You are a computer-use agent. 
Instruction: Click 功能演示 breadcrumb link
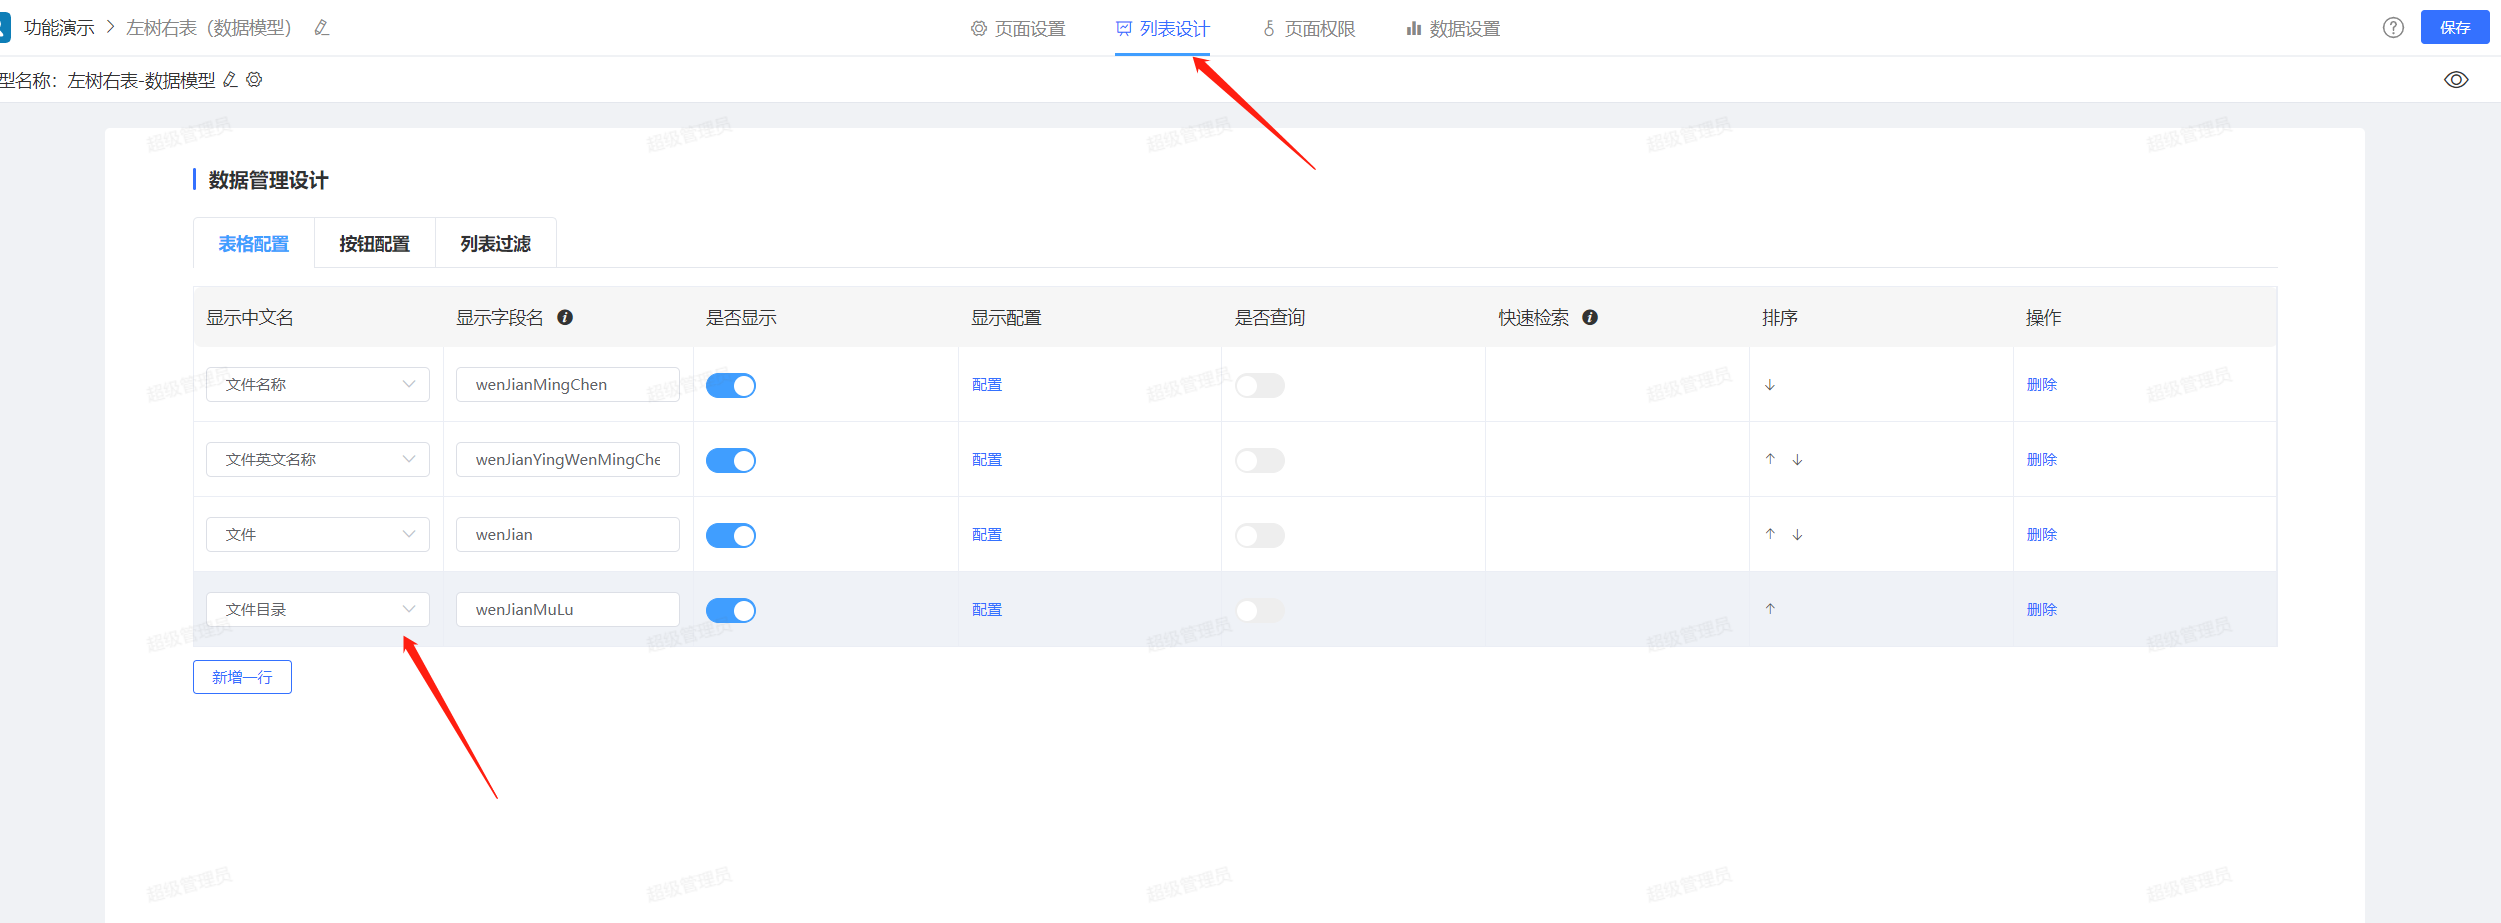tap(59, 28)
